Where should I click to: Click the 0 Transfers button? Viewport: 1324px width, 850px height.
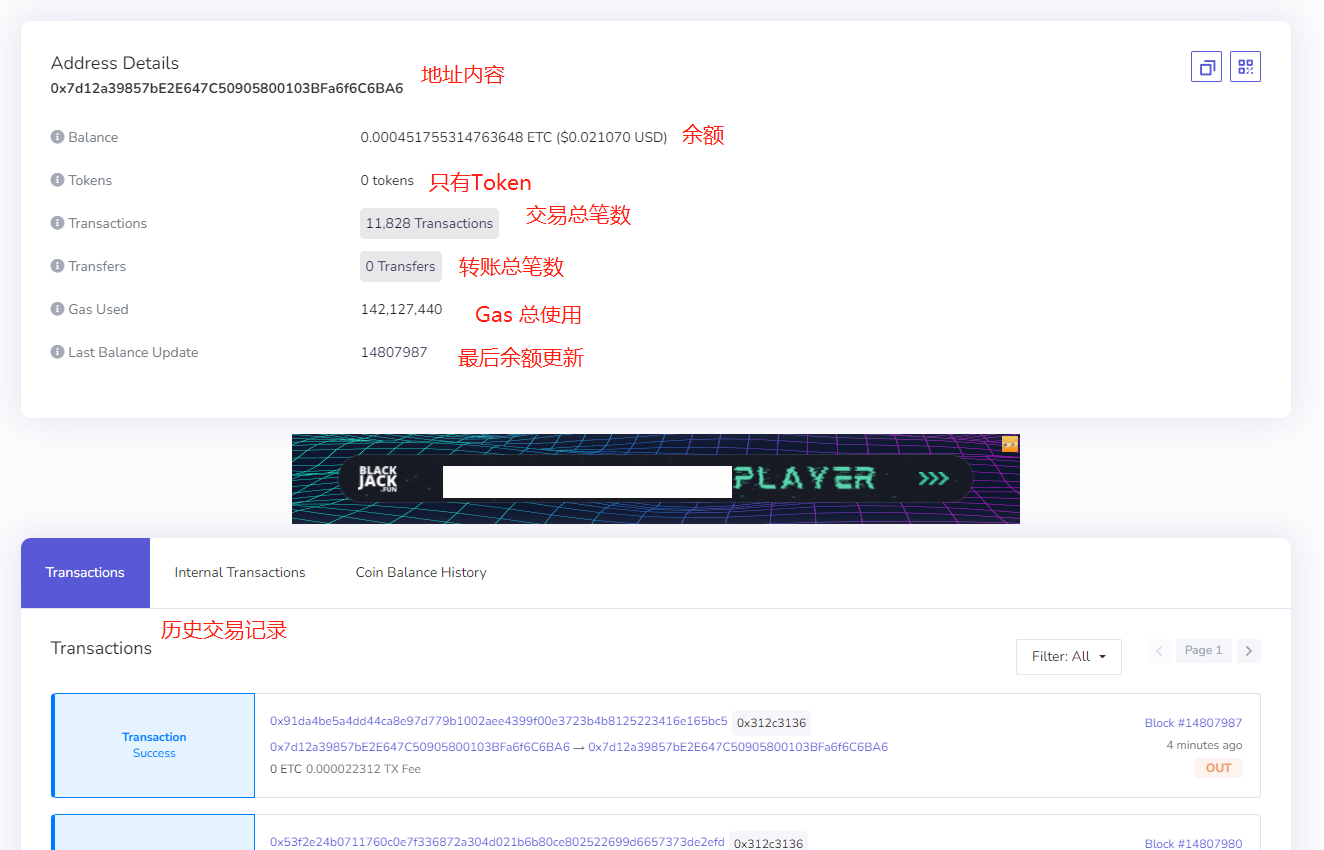[400, 266]
